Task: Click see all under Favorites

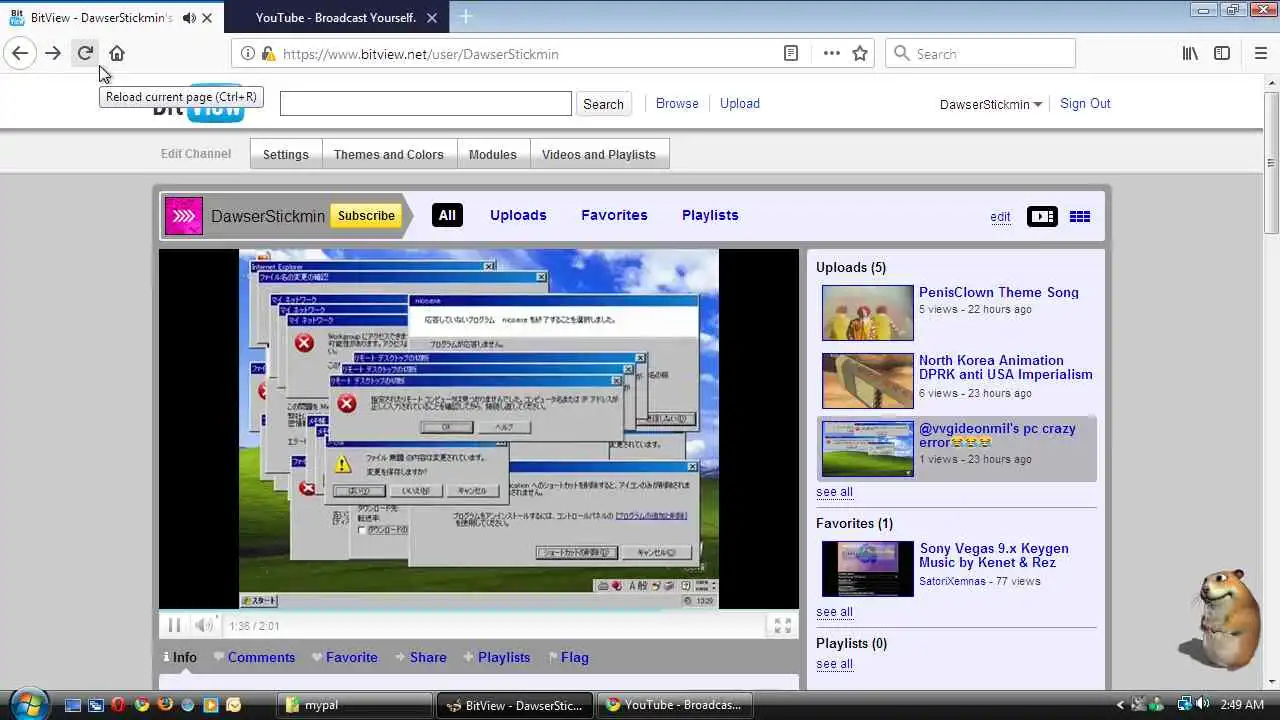Action: (x=834, y=611)
